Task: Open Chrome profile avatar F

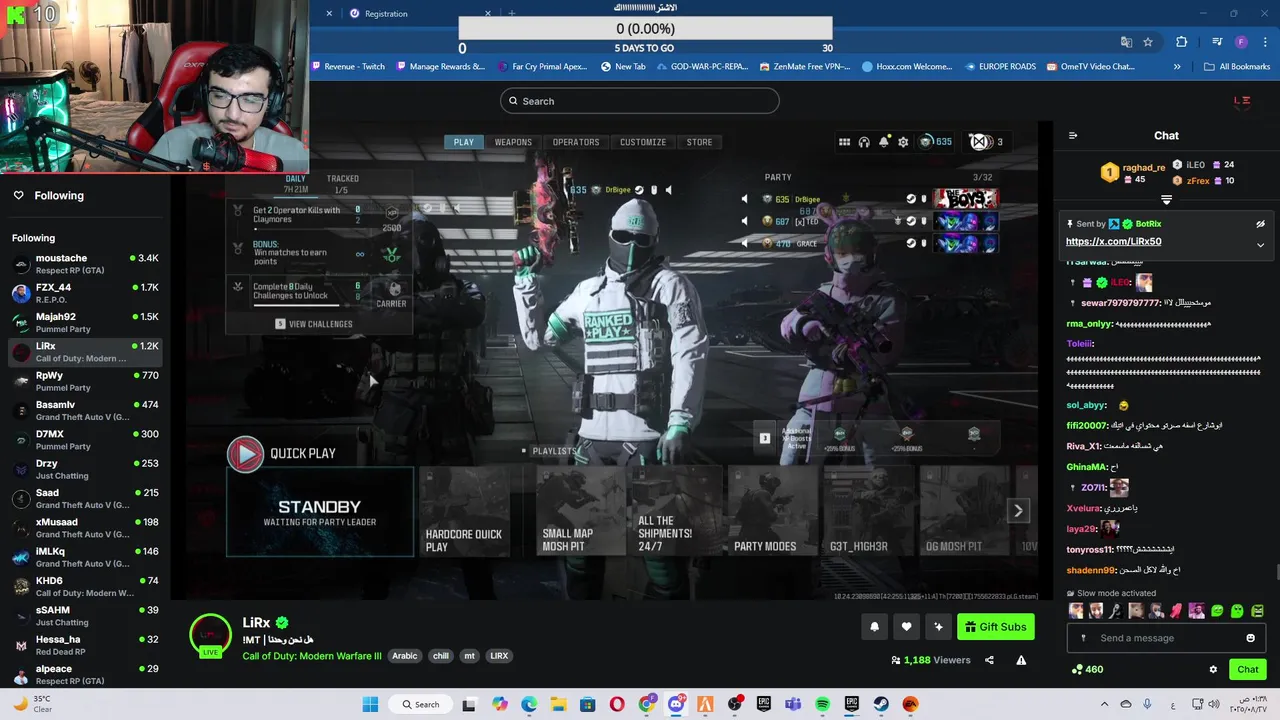Action: click(1241, 42)
